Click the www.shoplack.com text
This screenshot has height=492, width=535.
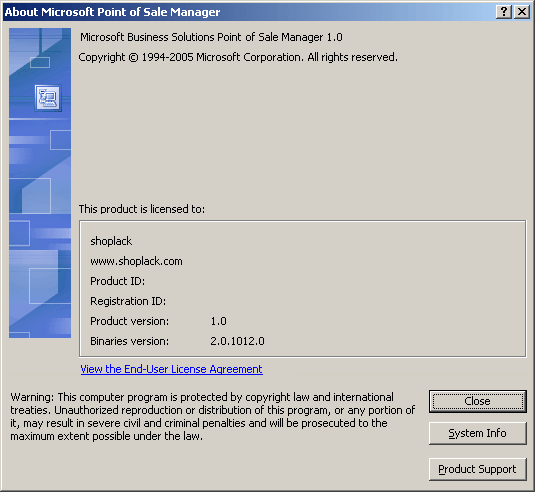click(x=136, y=261)
